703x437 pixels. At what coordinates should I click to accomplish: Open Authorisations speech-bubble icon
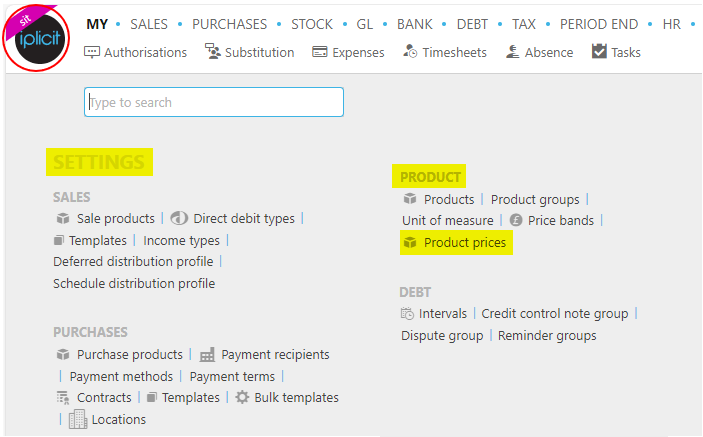pos(91,52)
